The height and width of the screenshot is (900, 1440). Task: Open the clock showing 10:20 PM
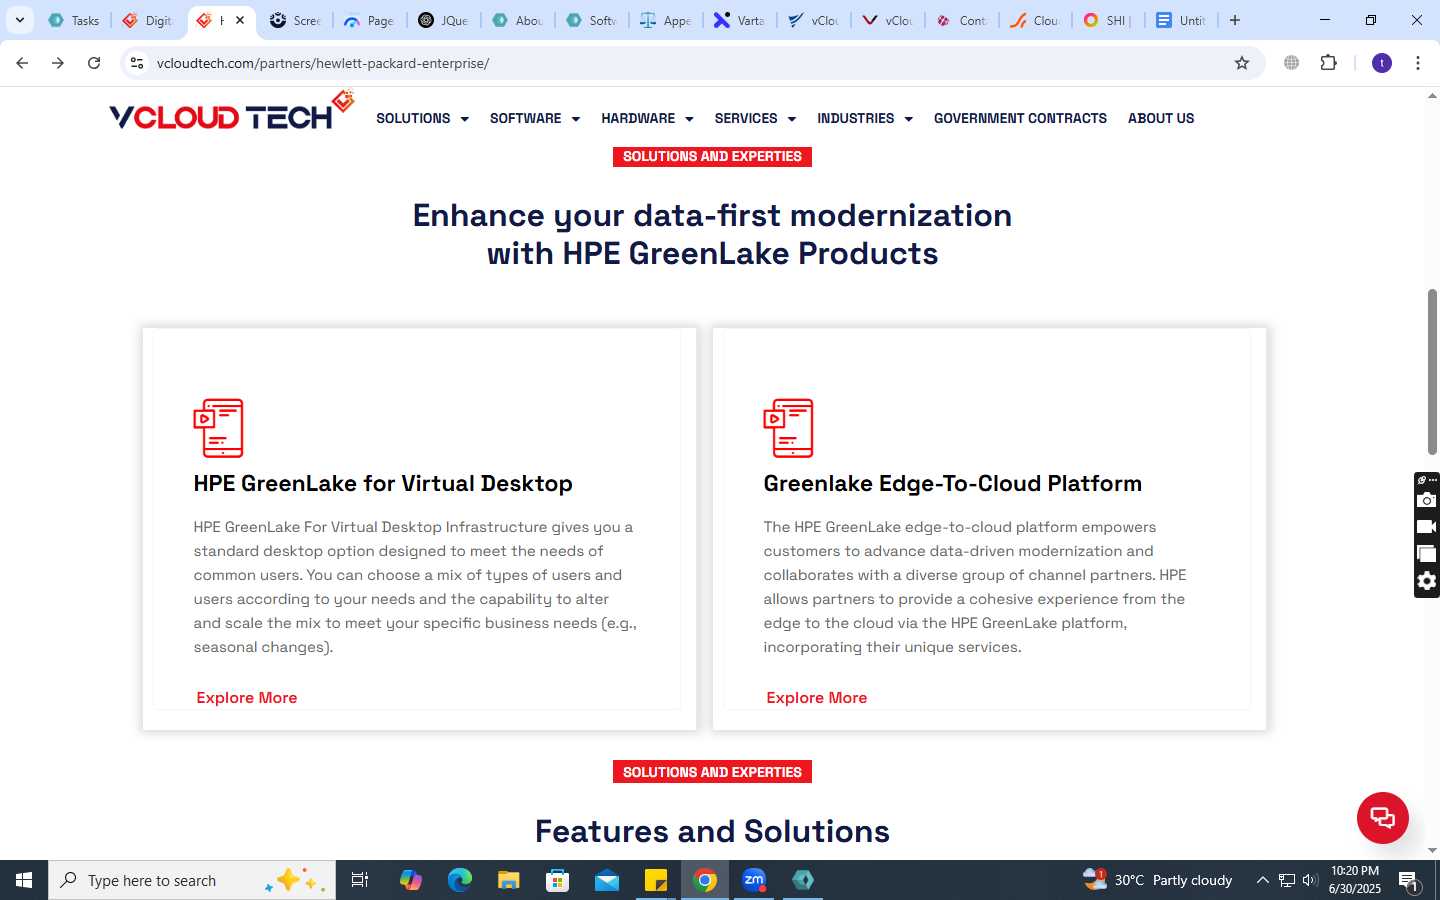pyautogui.click(x=1355, y=880)
